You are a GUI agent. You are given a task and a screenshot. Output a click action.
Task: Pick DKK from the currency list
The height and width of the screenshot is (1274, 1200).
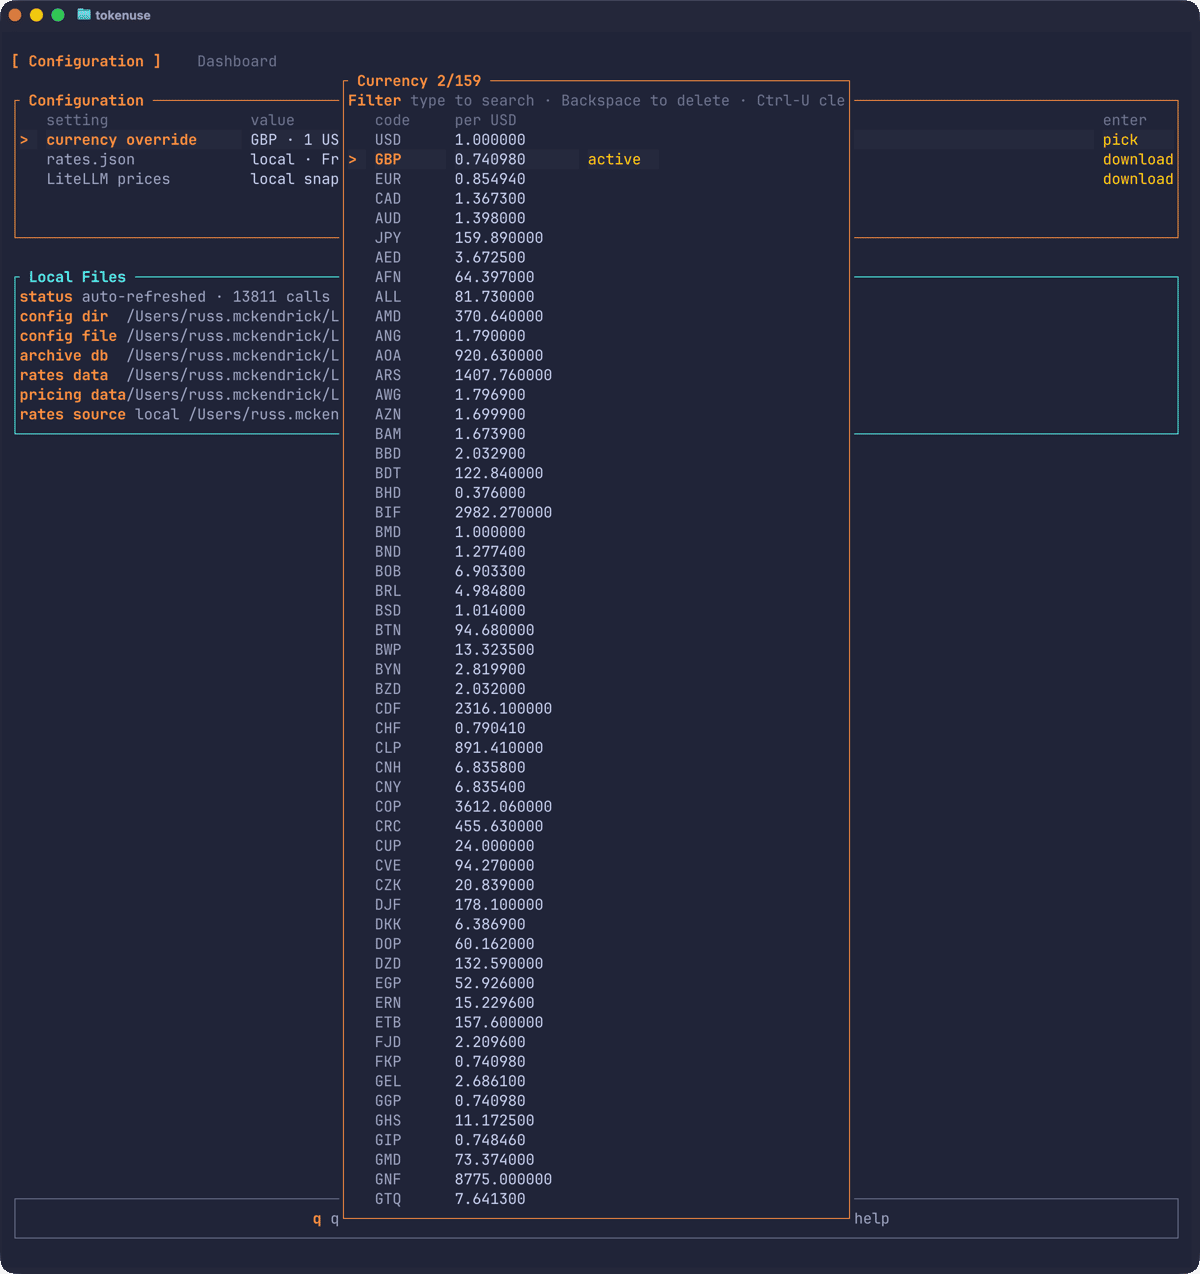pyautogui.click(x=597, y=924)
